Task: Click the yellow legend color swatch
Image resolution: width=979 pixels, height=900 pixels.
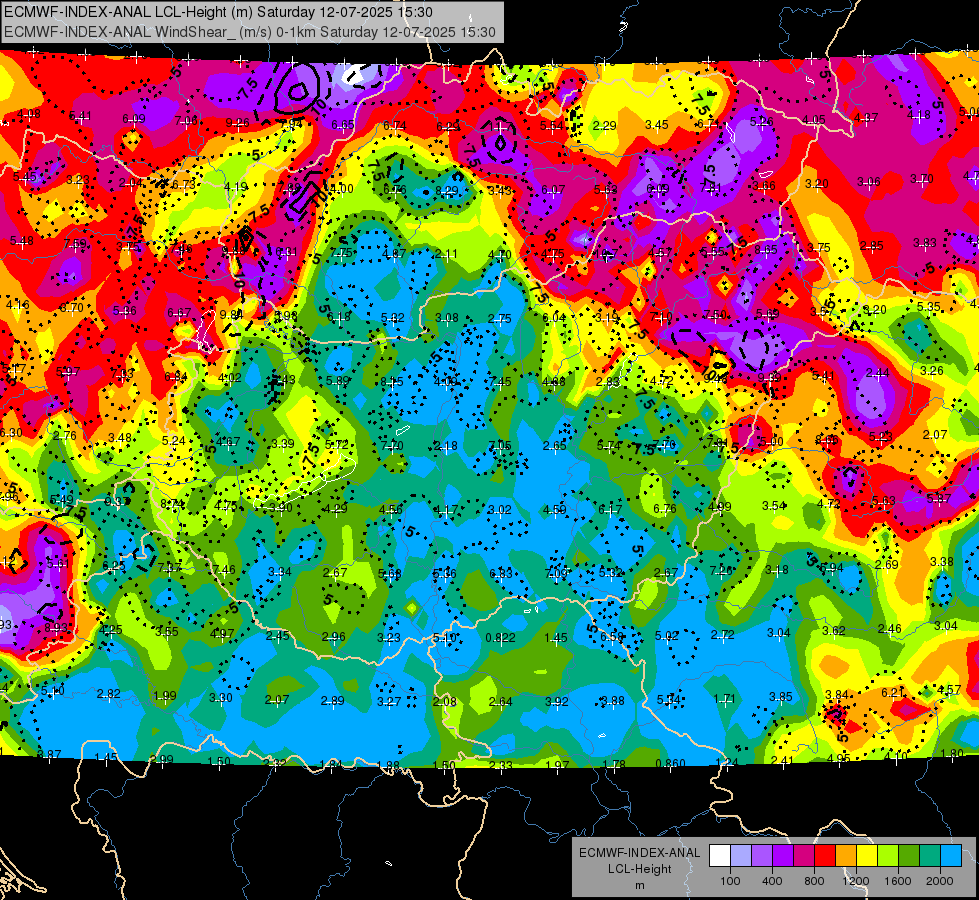Action: point(867,856)
